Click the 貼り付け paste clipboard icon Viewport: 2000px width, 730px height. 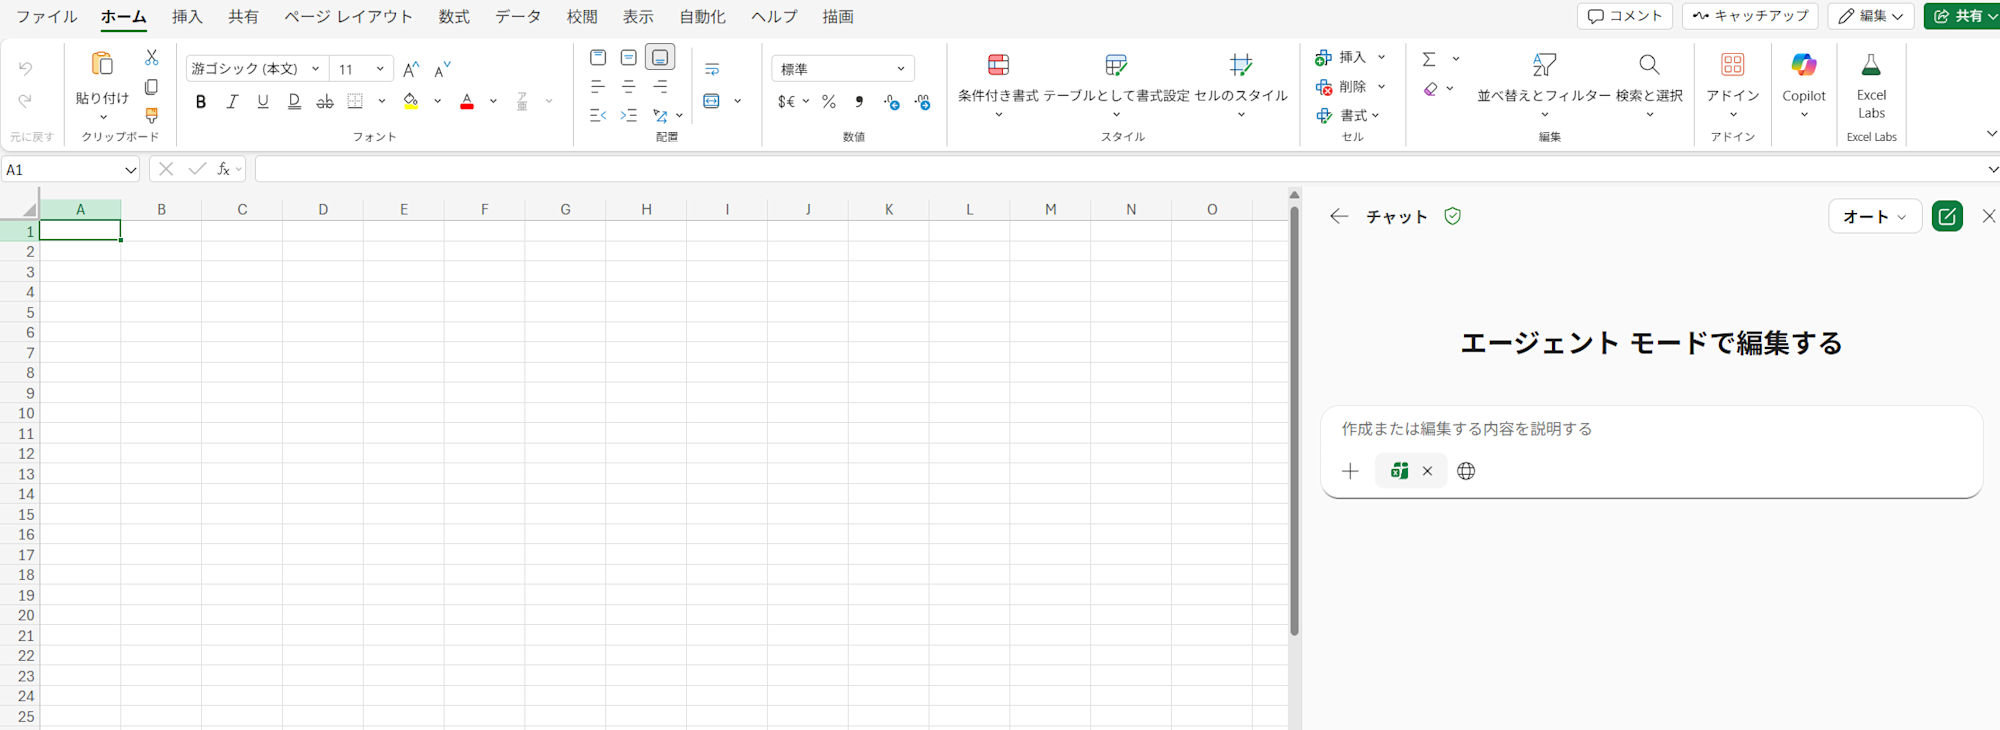[x=102, y=65]
